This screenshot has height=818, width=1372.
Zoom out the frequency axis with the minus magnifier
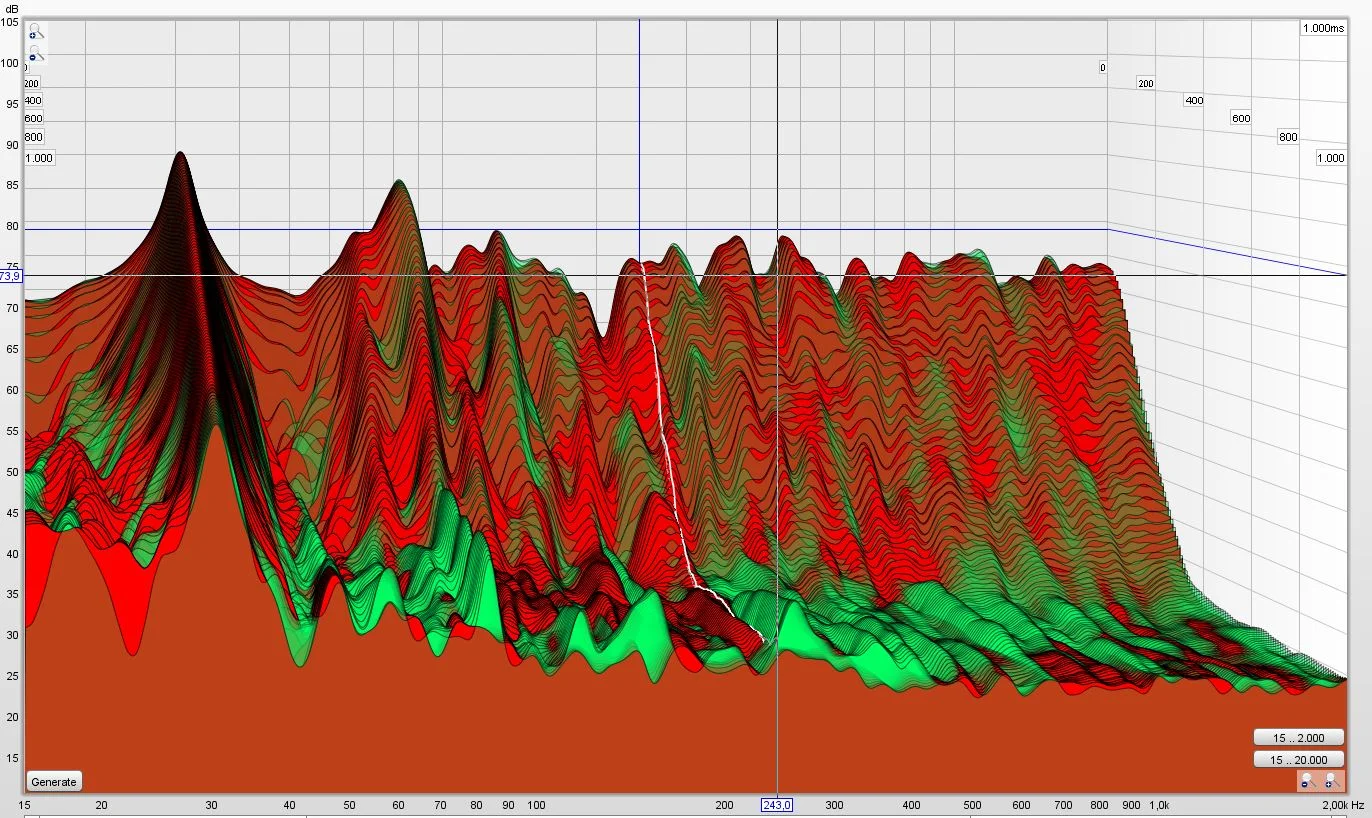[1307, 781]
